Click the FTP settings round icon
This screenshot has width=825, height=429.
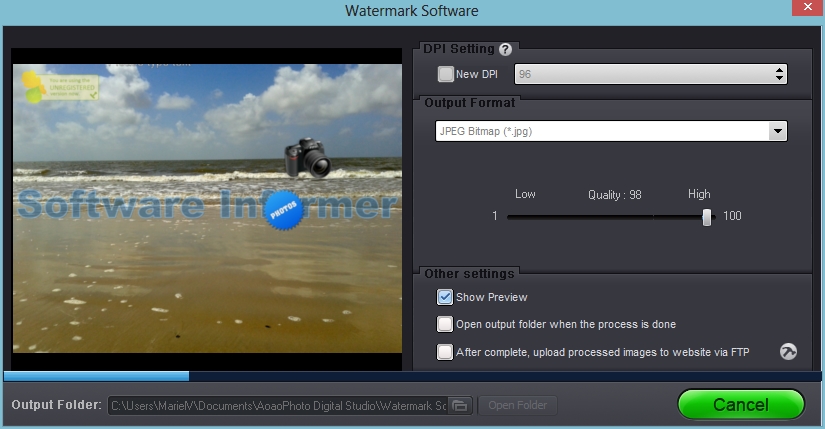click(x=788, y=352)
